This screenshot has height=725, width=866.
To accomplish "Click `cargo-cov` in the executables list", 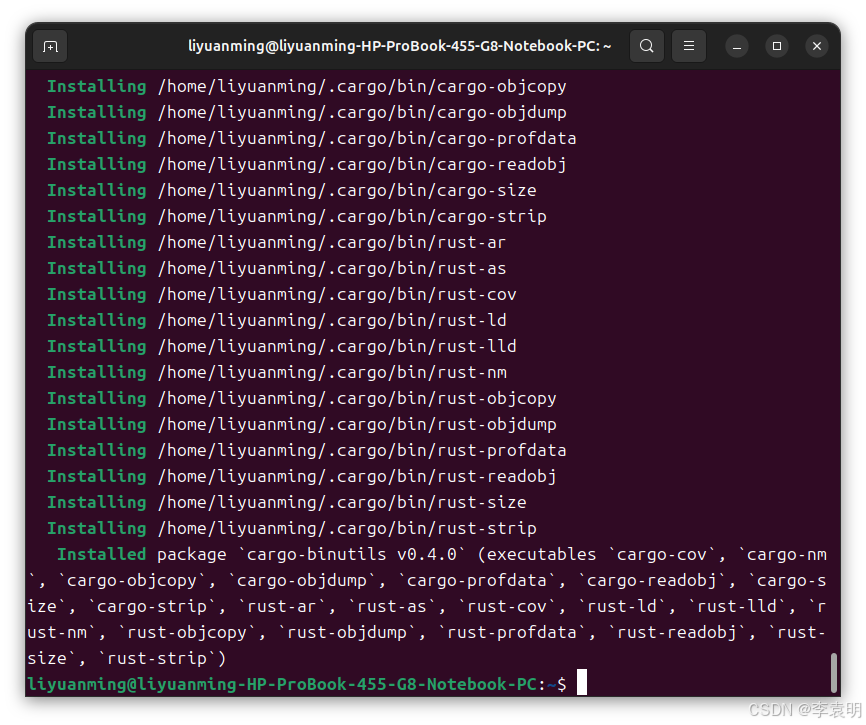I will [662, 554].
